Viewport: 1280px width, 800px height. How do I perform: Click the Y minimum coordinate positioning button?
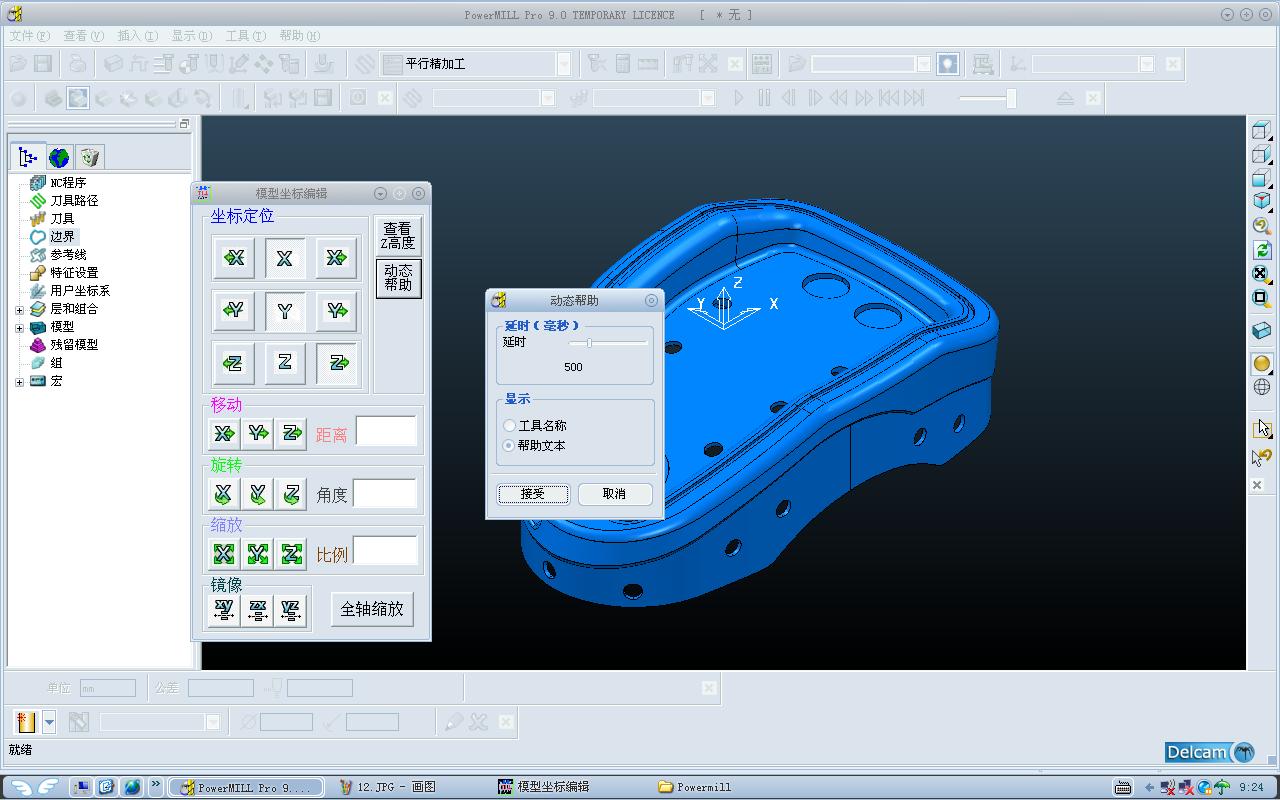click(x=234, y=311)
